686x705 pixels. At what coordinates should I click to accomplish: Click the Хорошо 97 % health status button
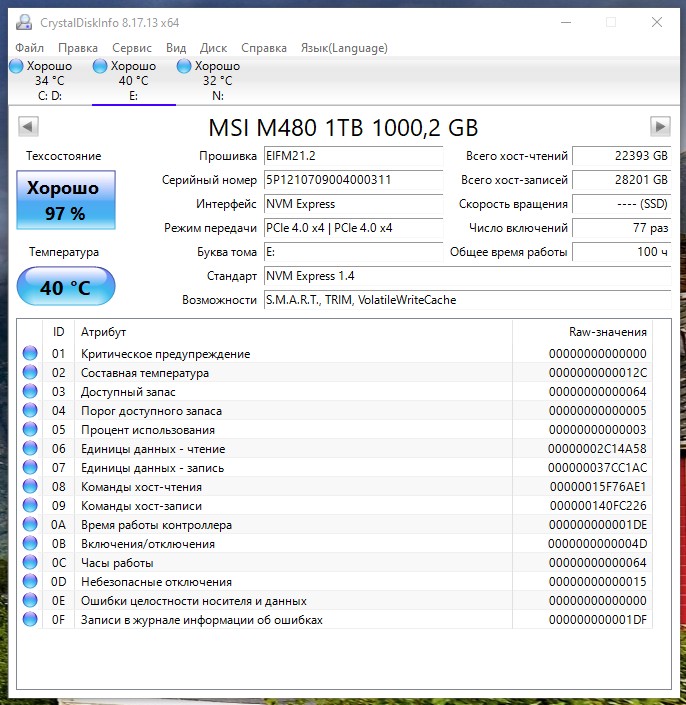(66, 200)
